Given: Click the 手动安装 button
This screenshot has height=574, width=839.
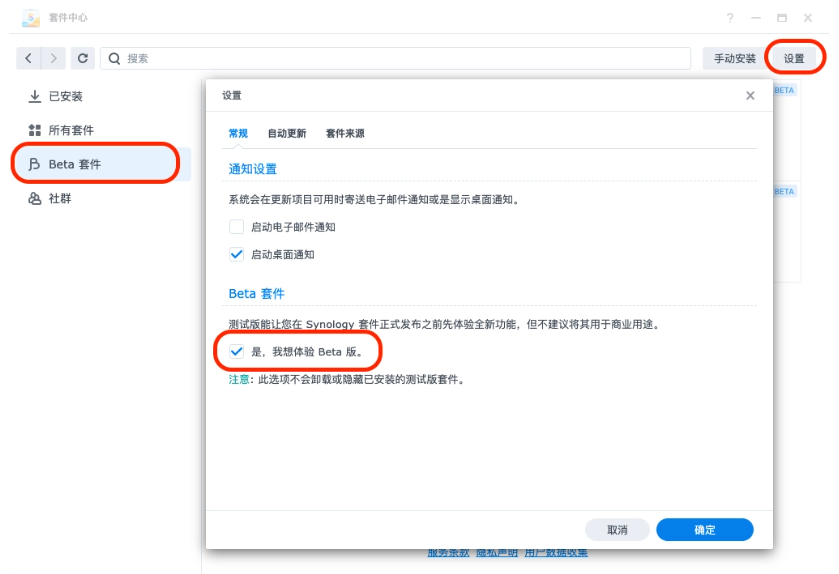Looking at the screenshot, I should (x=734, y=59).
